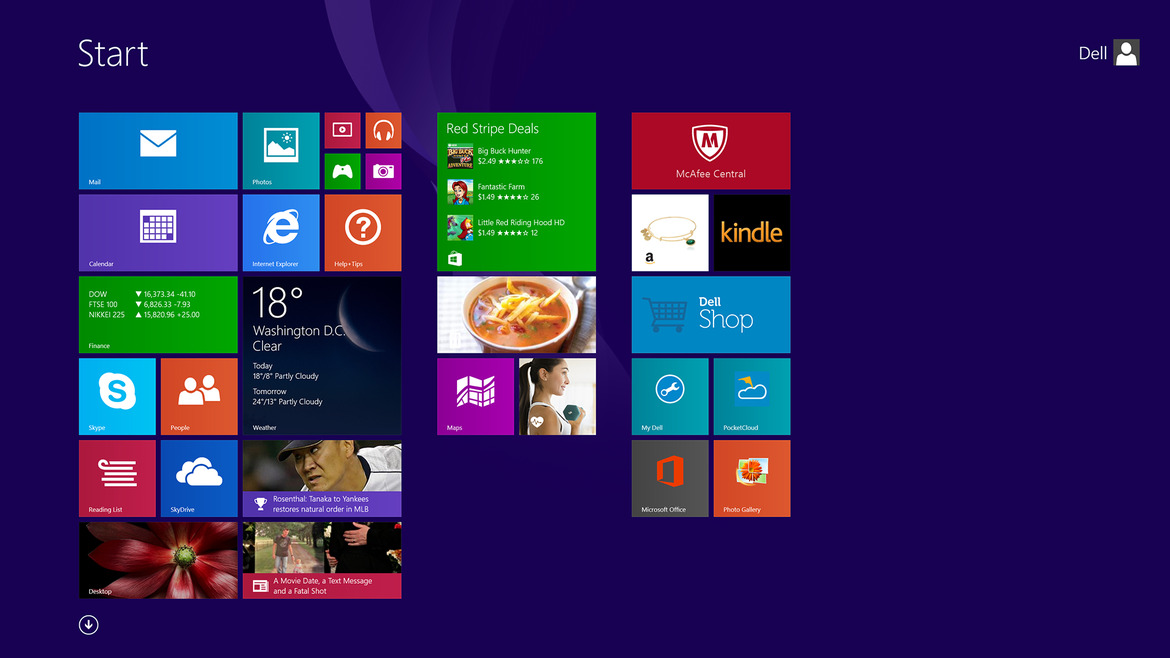Open the People tile

tap(199, 396)
